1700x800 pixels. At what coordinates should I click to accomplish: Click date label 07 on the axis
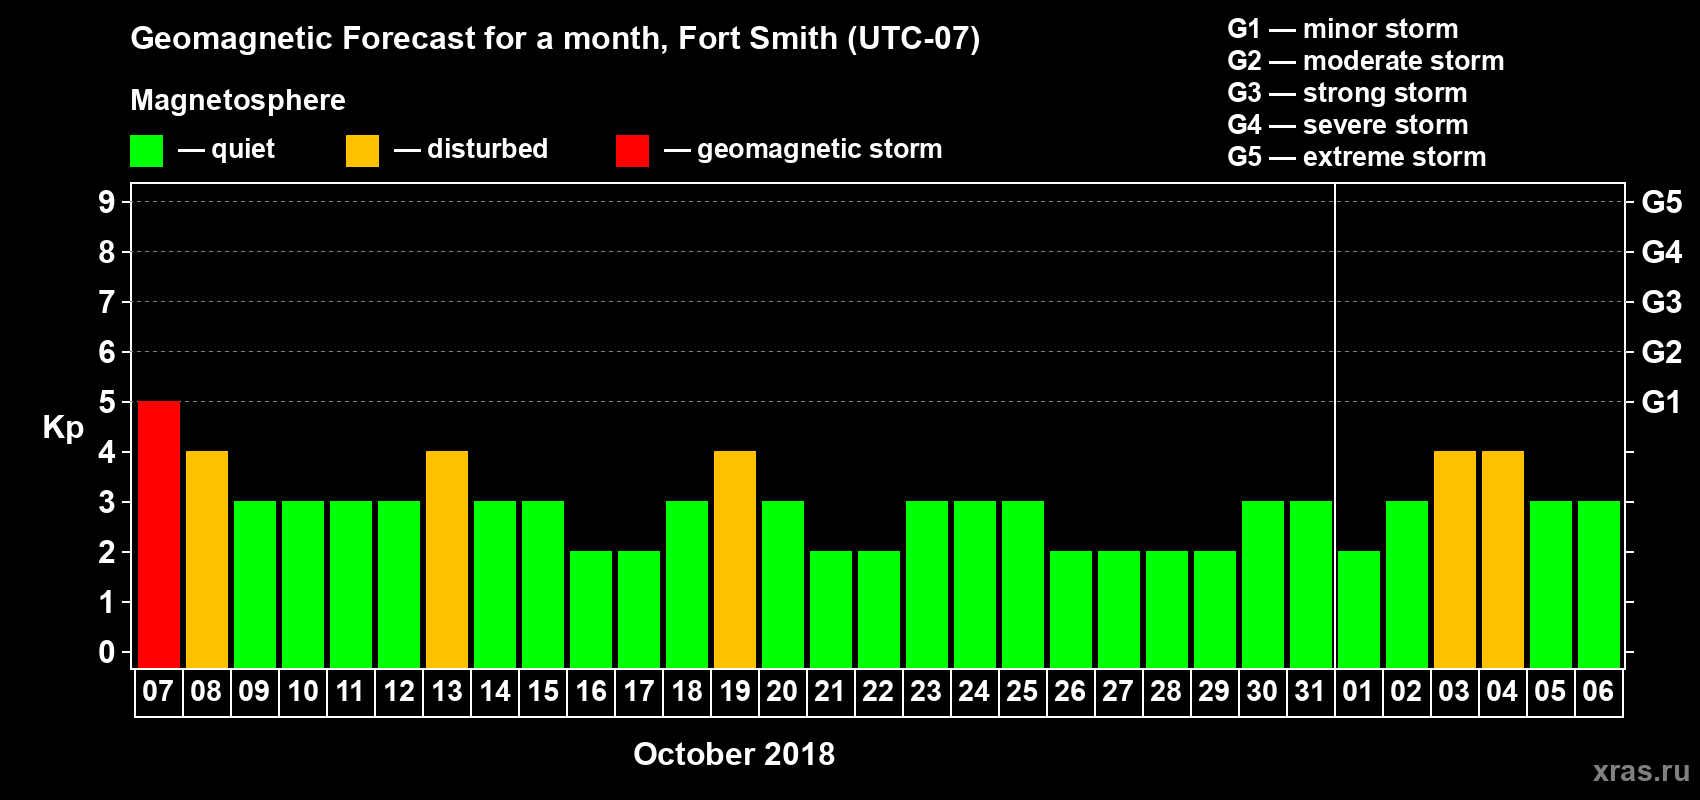tap(158, 691)
